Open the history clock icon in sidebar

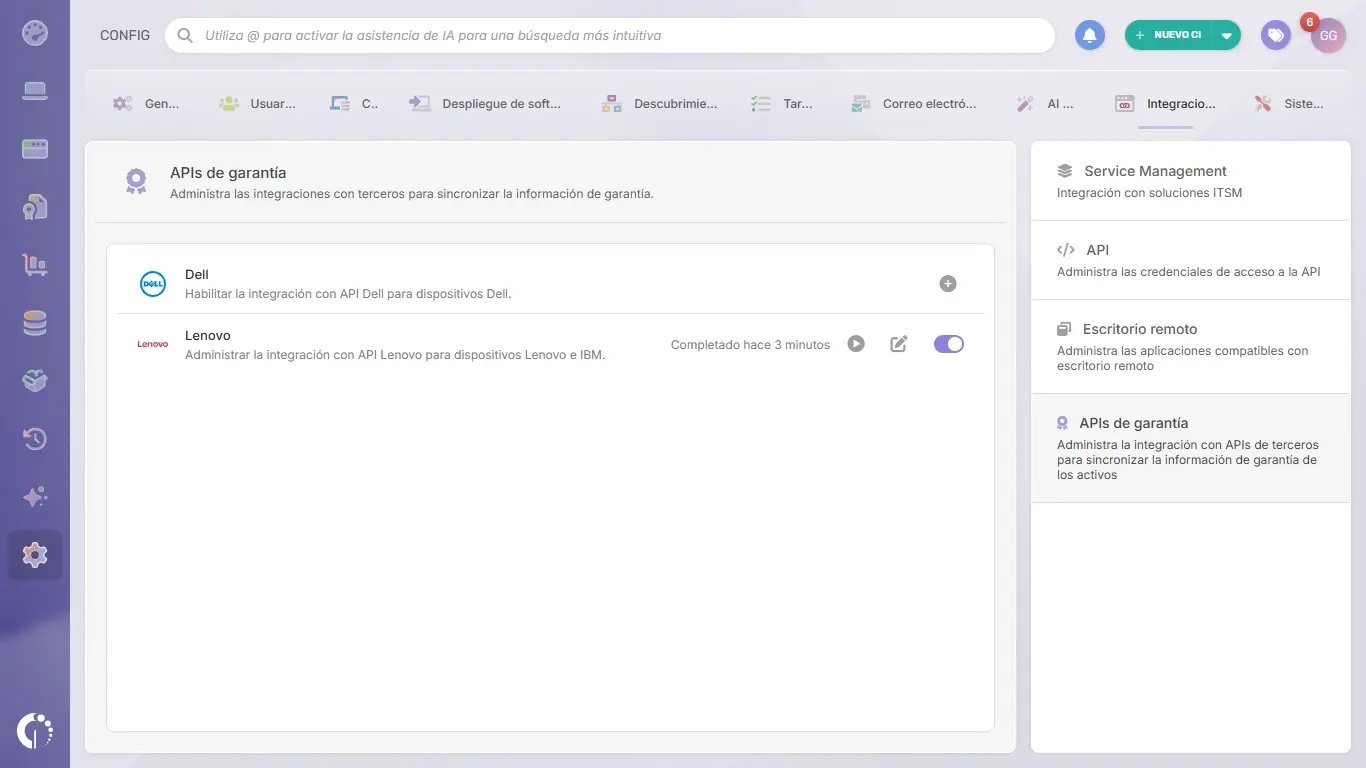point(35,439)
